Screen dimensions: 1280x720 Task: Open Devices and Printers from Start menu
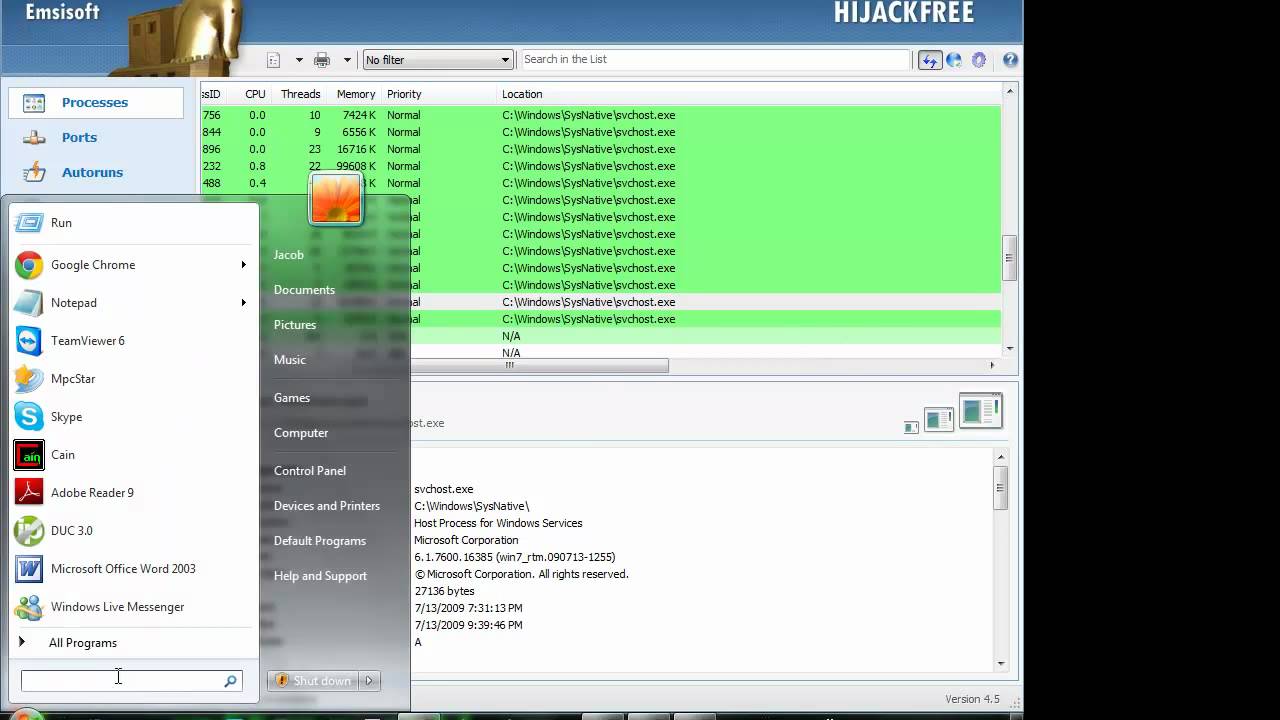point(327,506)
